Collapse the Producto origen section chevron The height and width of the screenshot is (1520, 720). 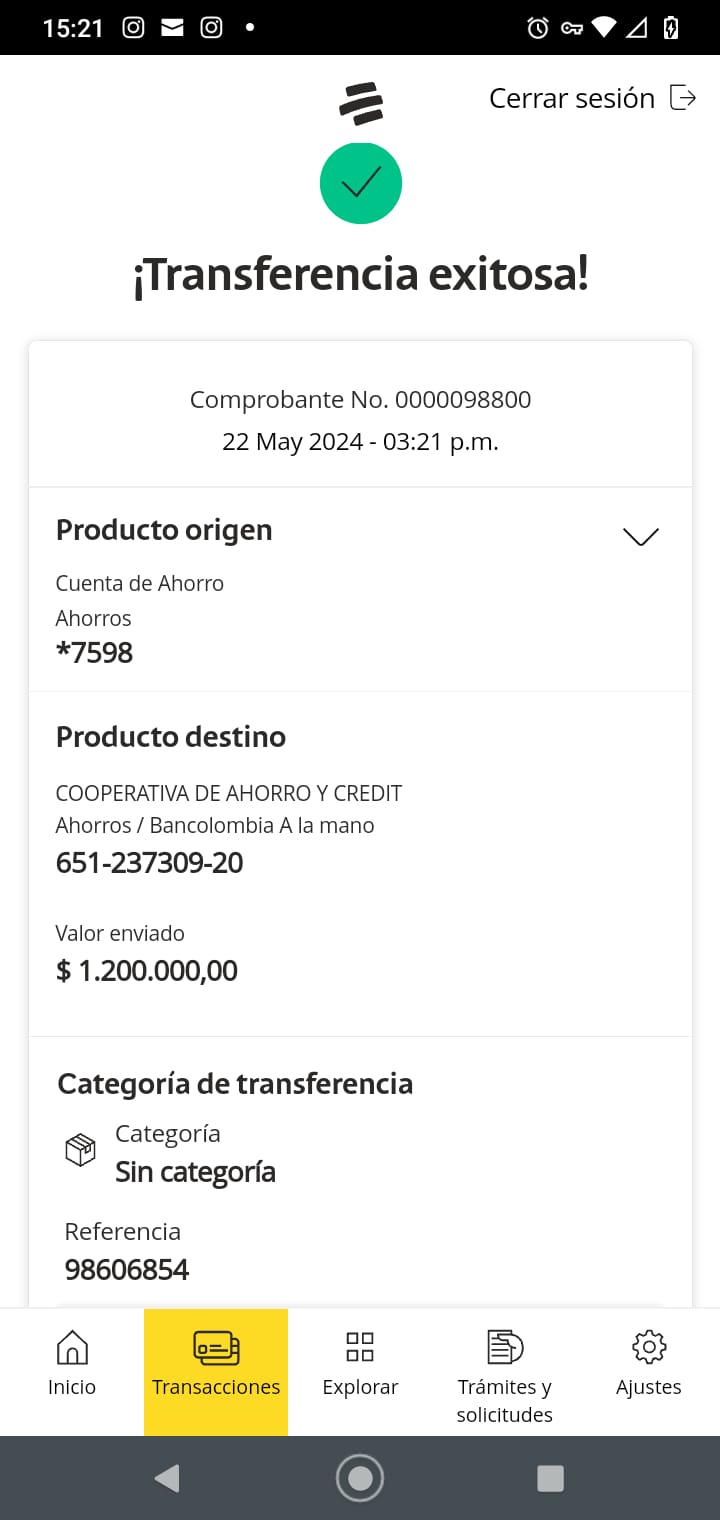point(641,537)
